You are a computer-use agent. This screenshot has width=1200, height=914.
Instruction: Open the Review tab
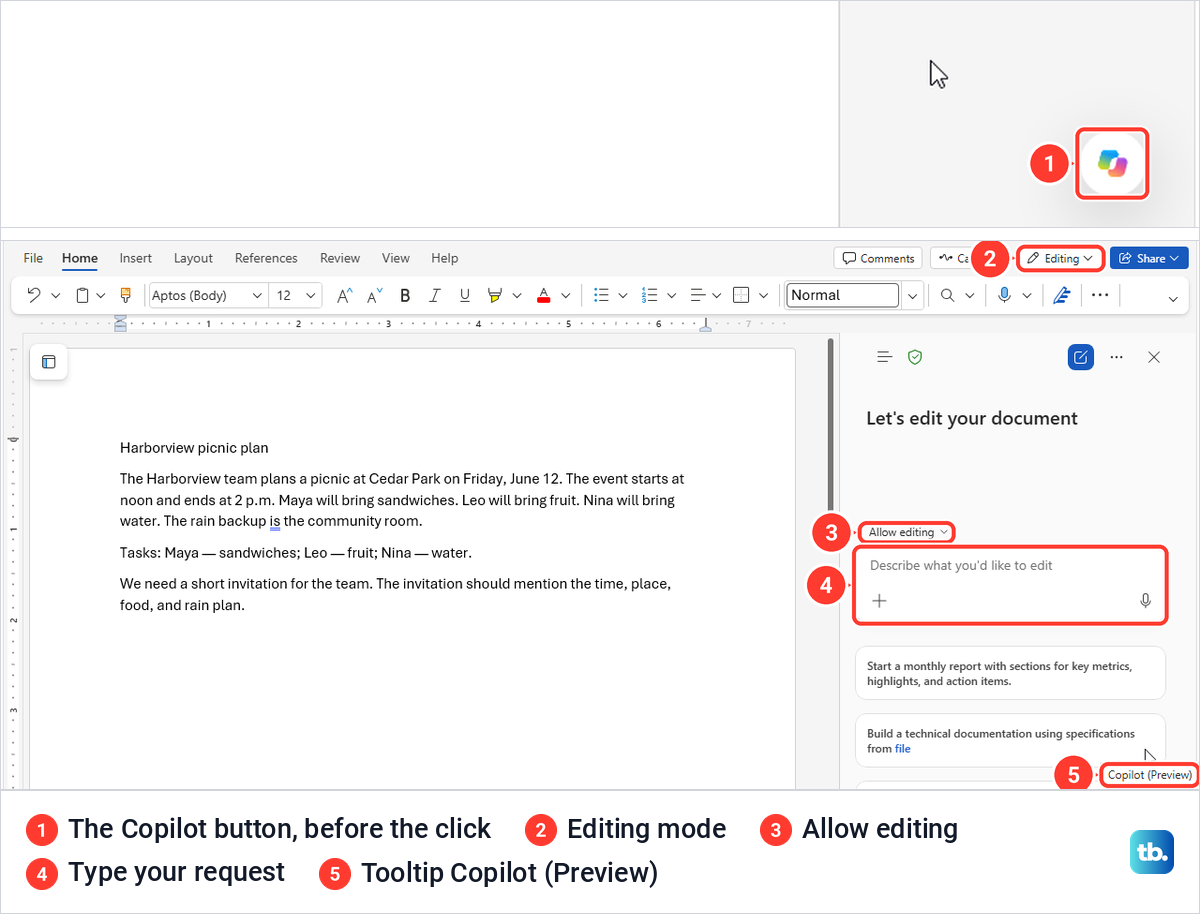pos(340,258)
